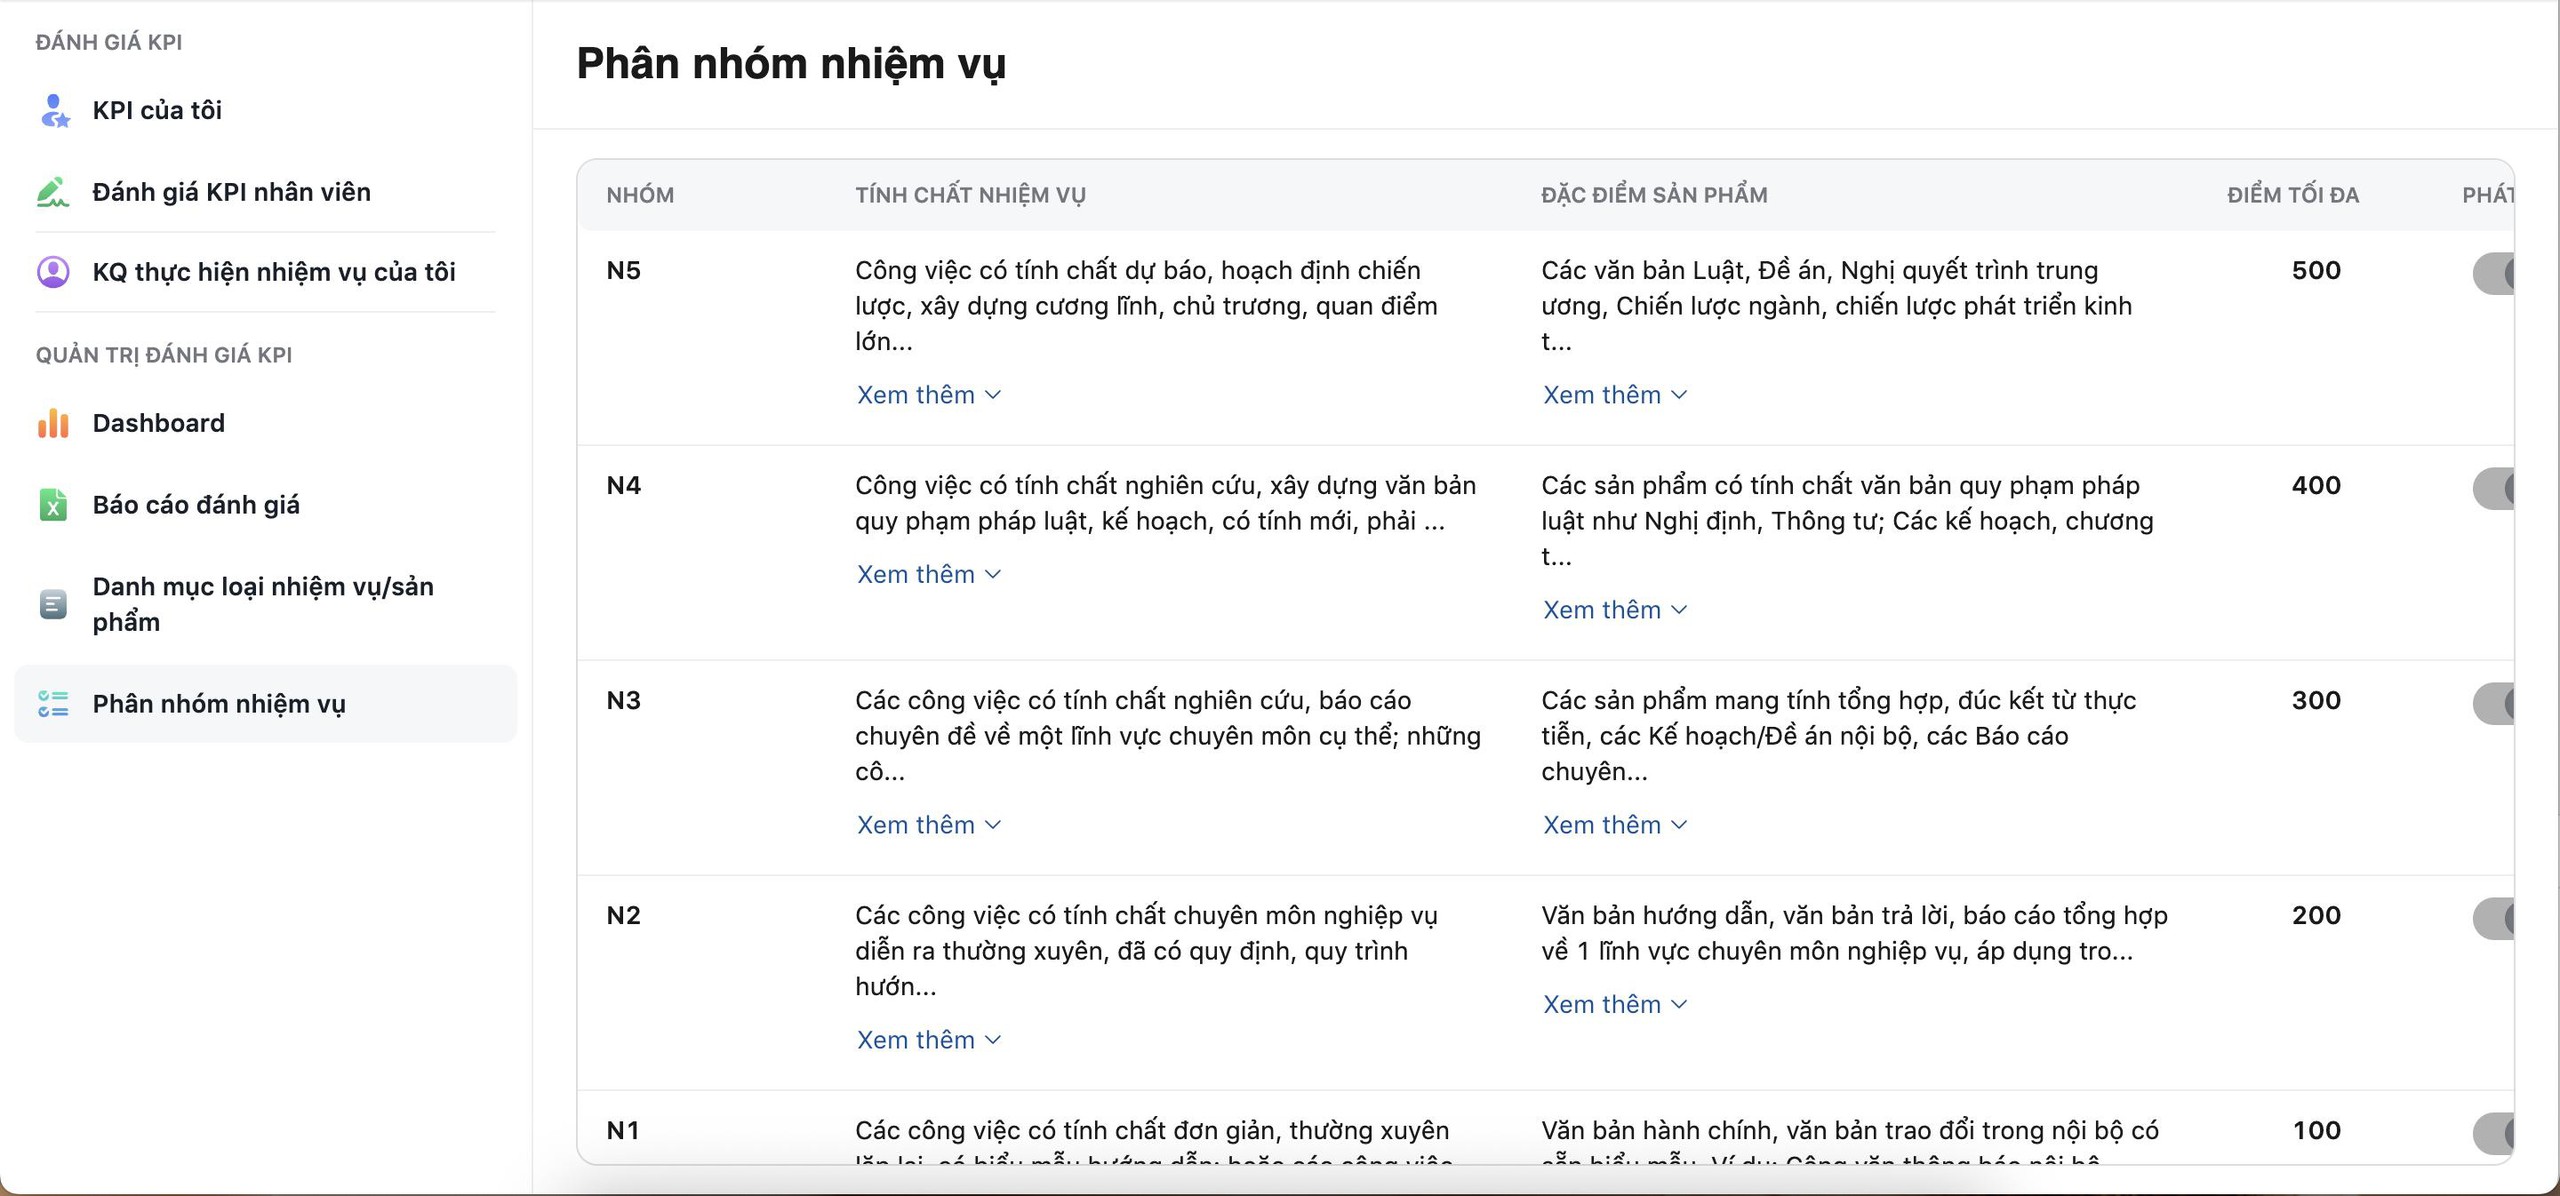This screenshot has width=2560, height=1196.
Task: Click the 100 max score value
Action: (x=2316, y=1130)
